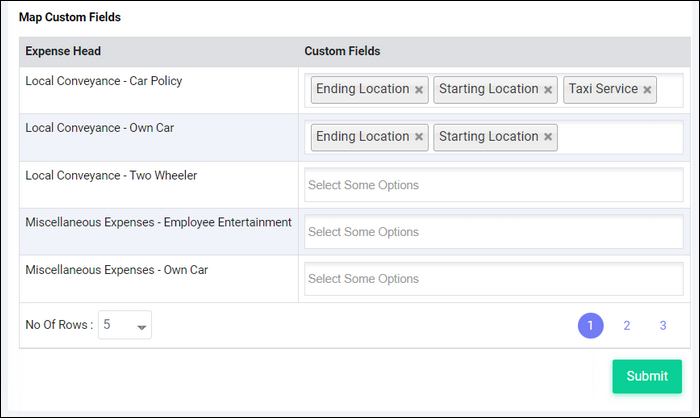Screen dimensions: 700x418
Task: Select the Local Conveyance - Car Policy row label
Action: [104, 81]
